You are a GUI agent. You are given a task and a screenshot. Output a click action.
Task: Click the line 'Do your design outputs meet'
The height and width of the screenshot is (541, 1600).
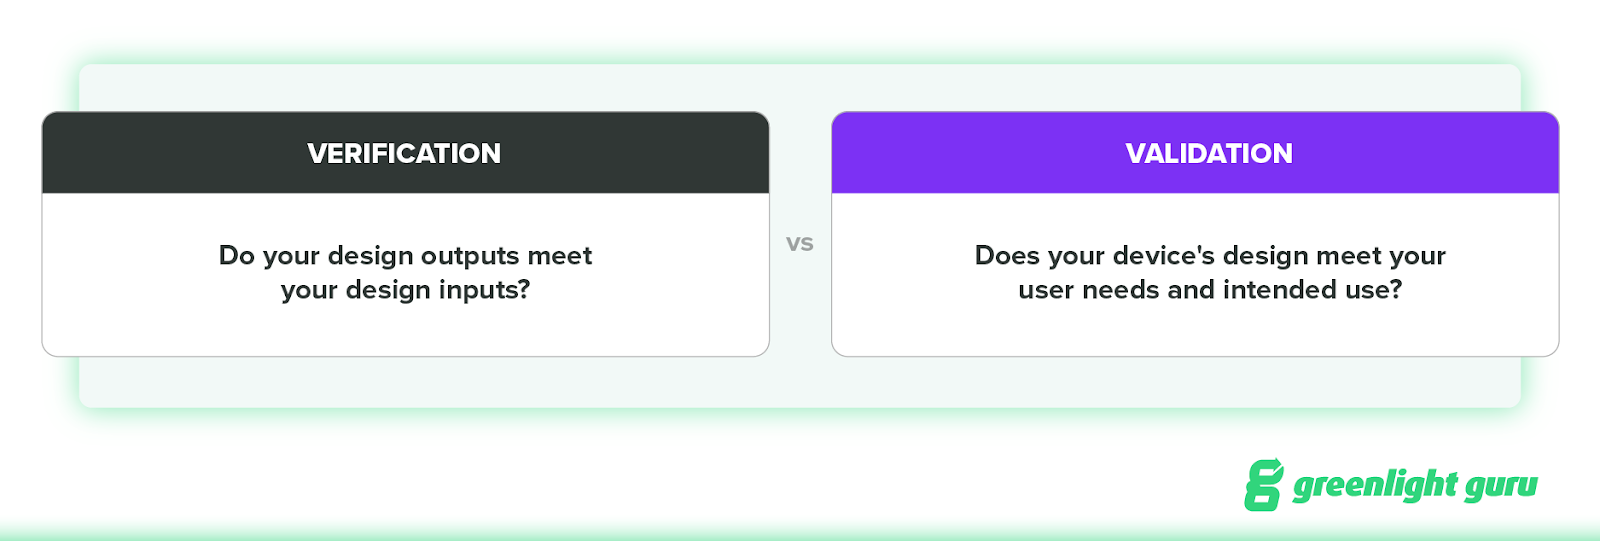(405, 256)
